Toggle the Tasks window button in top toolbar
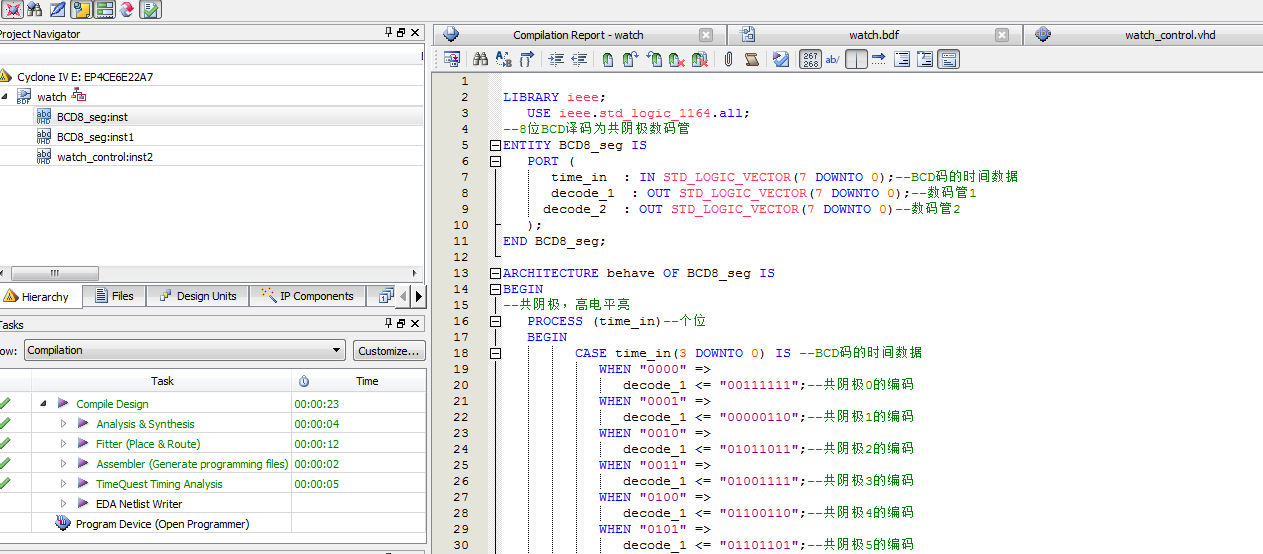The width and height of the screenshot is (1263, 554). pos(150,10)
